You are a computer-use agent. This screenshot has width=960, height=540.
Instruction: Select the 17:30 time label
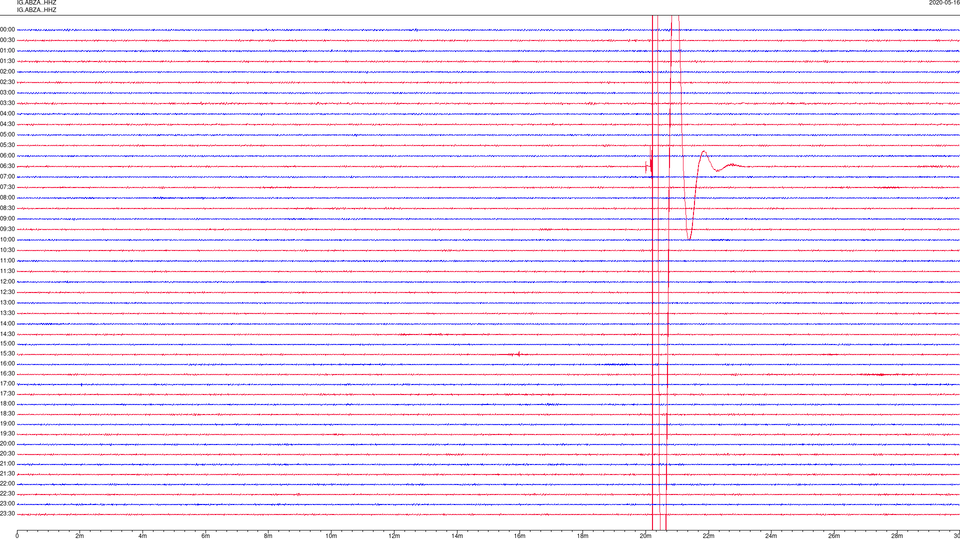[x=7, y=394]
